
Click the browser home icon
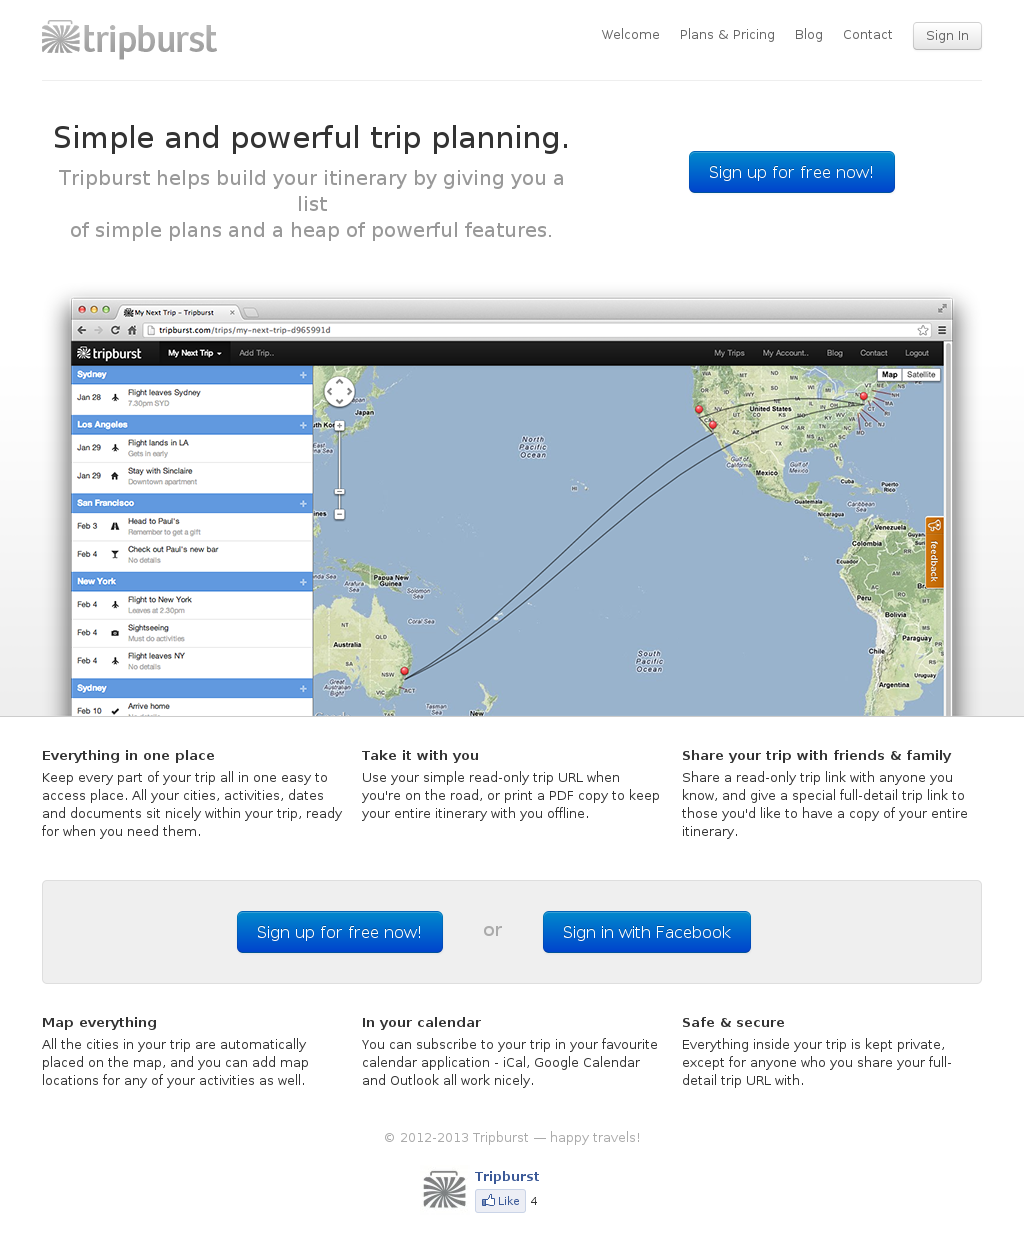132,330
